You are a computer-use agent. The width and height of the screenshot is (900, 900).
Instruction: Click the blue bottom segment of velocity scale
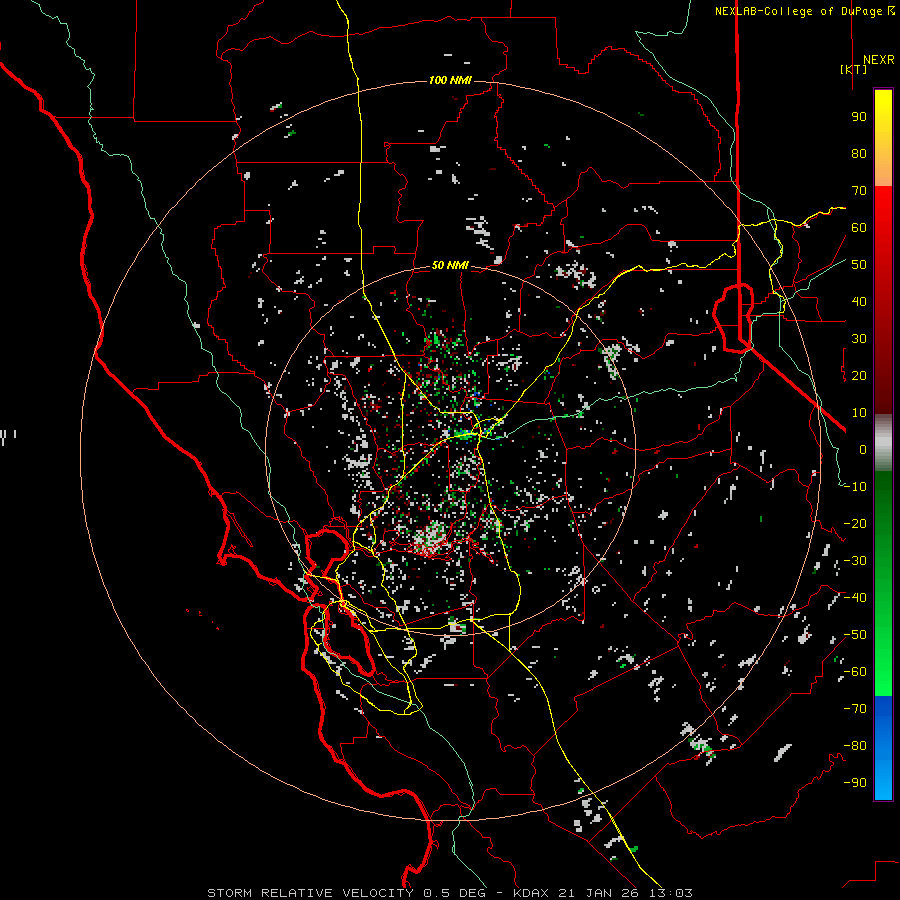883,747
